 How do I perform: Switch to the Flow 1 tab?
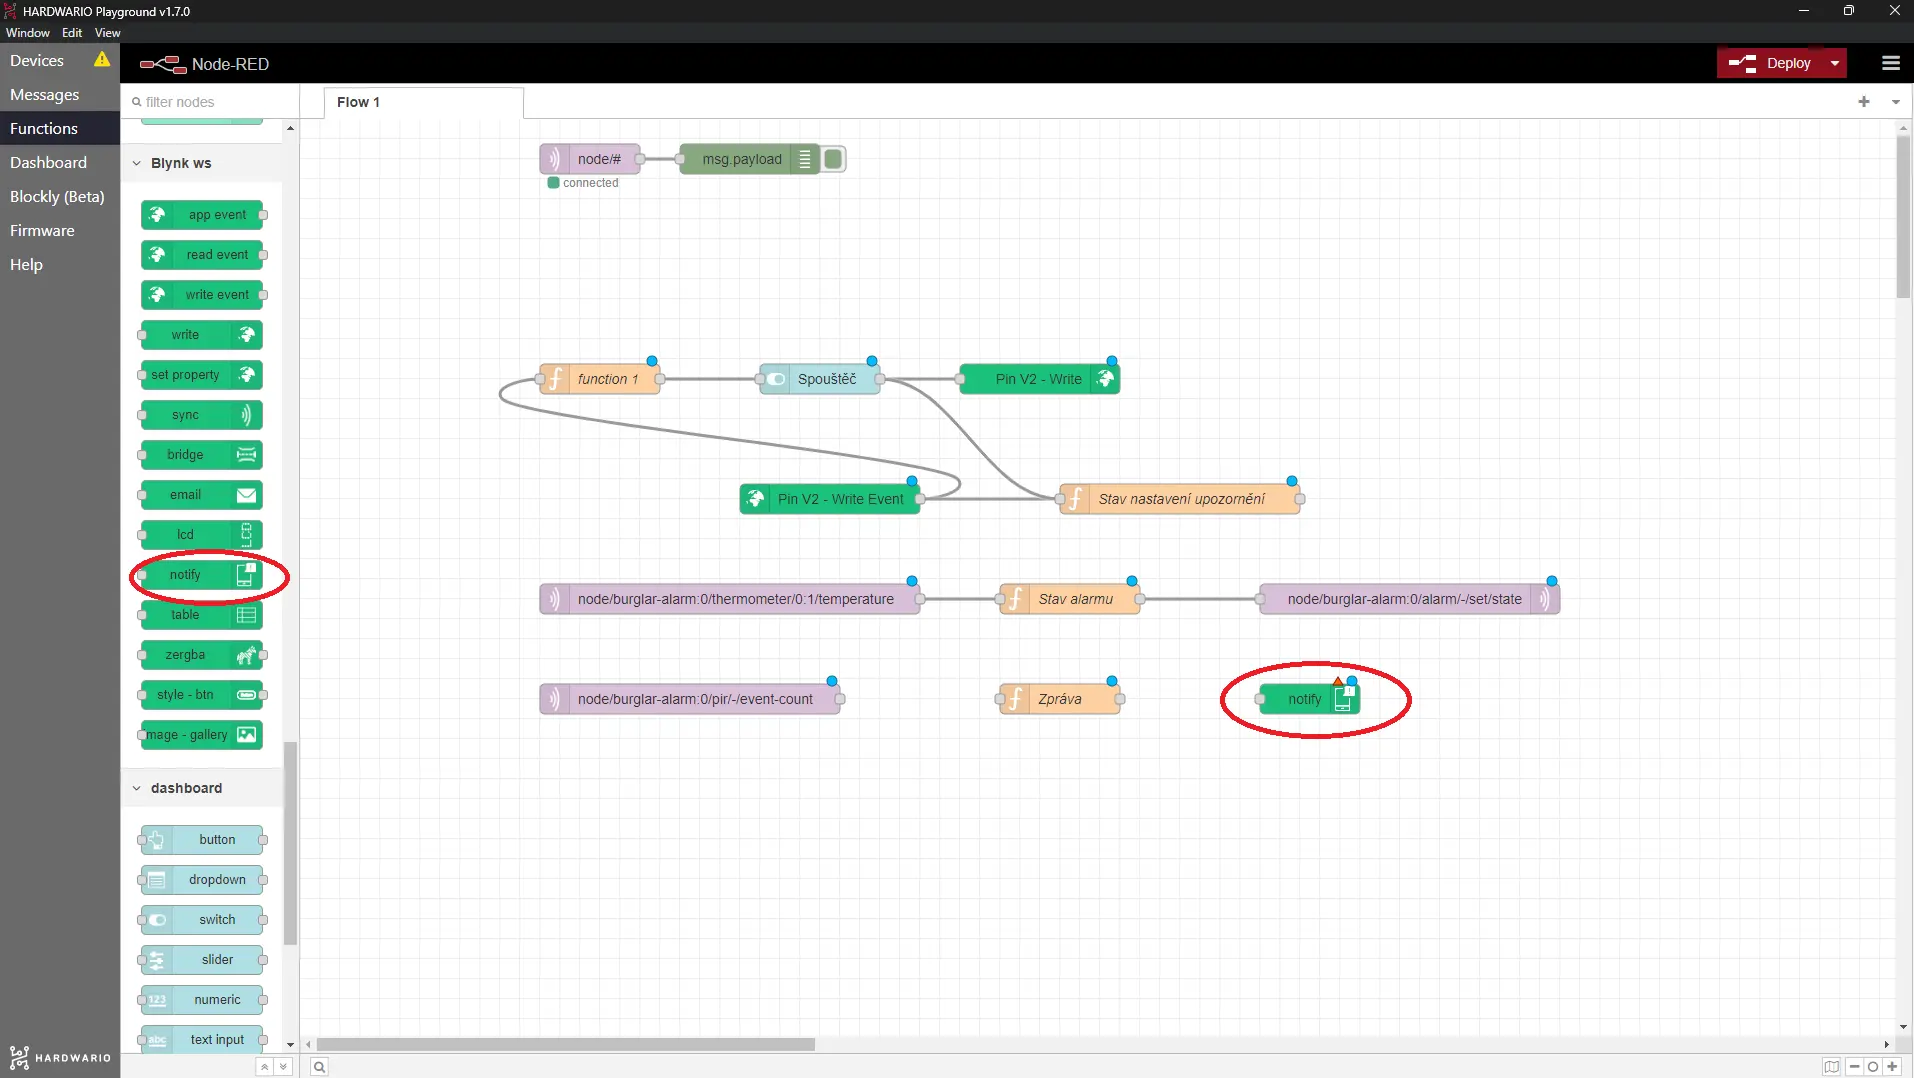(x=423, y=102)
